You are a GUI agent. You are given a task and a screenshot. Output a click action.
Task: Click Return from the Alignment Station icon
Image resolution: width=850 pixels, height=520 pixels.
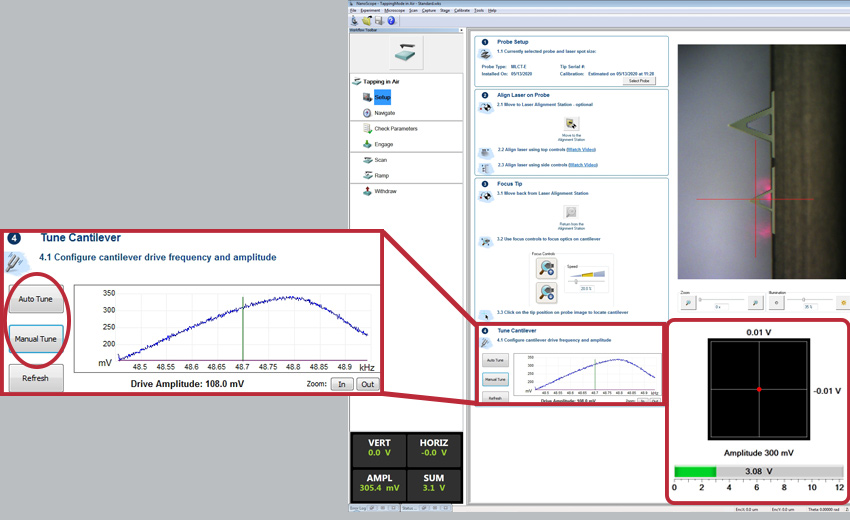tap(571, 212)
